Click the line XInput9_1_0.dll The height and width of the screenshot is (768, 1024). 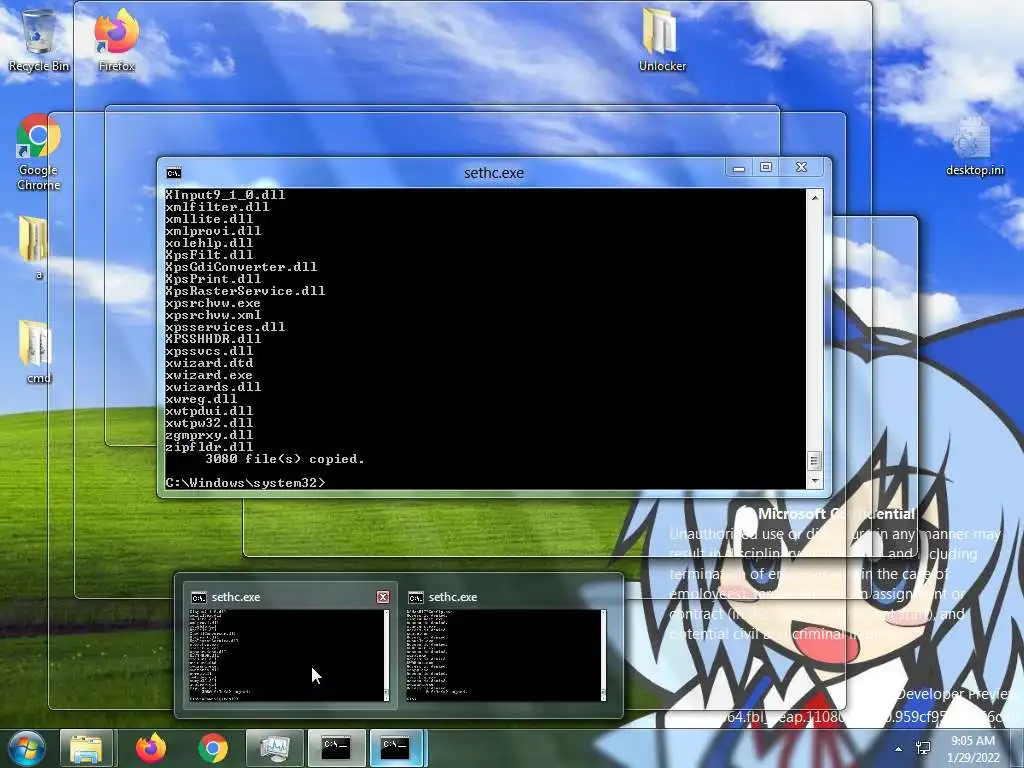[225, 195]
